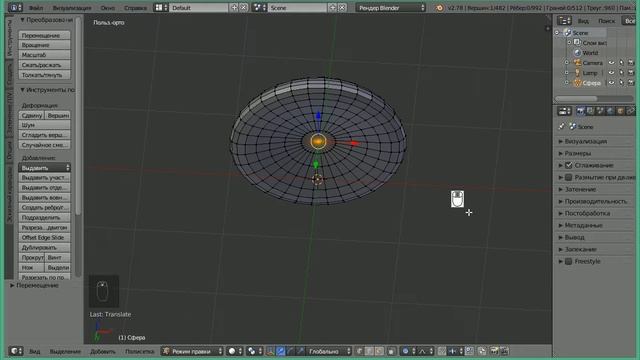Enable the Freestyle checkbox
Screen dimensions: 640x360
(x=569, y=261)
